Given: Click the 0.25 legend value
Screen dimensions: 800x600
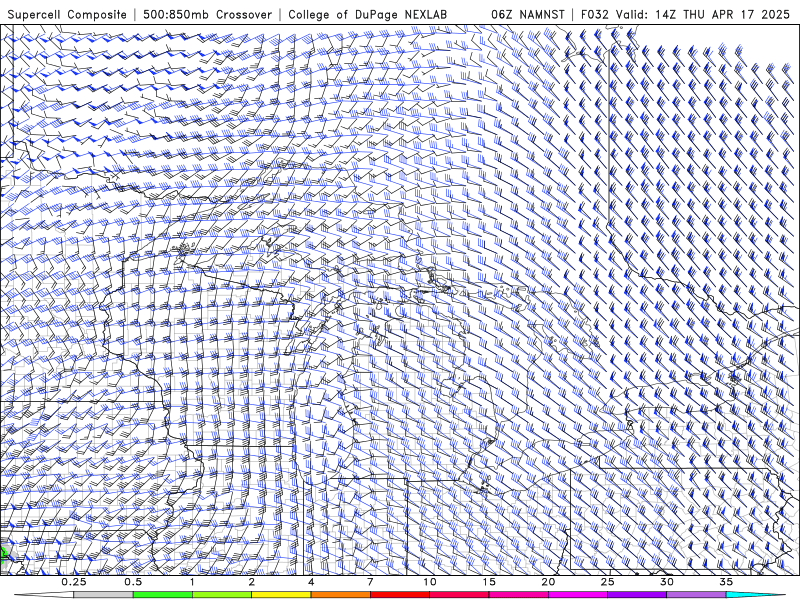Looking at the screenshot, I should click(x=74, y=582).
